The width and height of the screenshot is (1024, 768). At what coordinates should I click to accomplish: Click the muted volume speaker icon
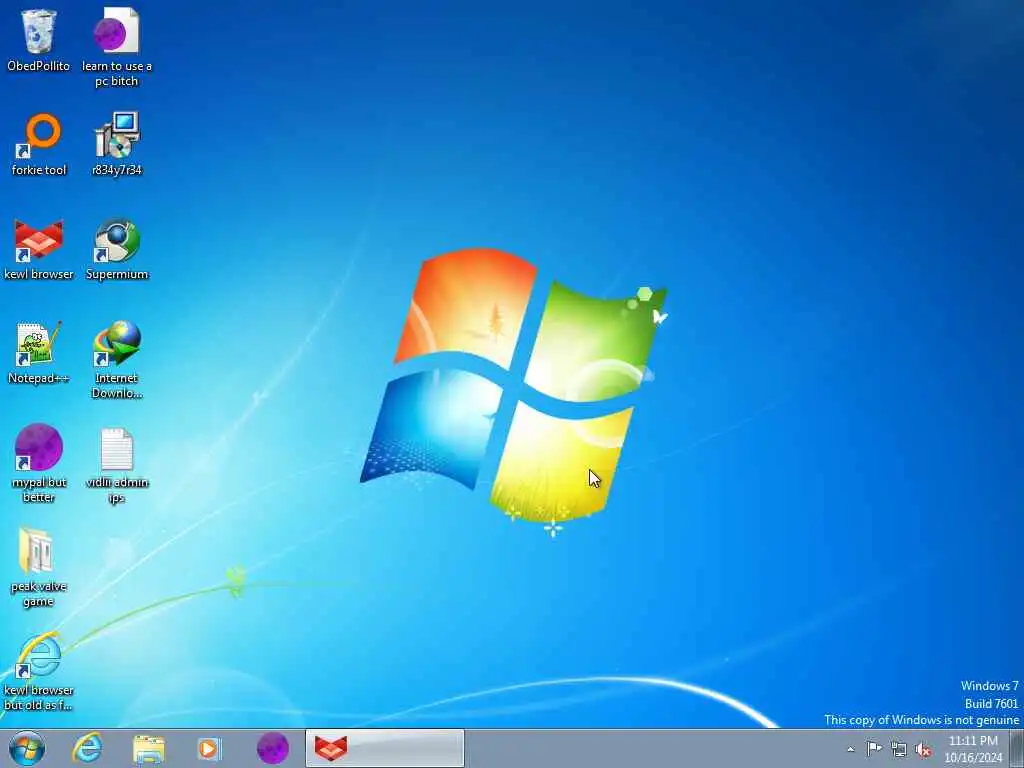(x=923, y=750)
